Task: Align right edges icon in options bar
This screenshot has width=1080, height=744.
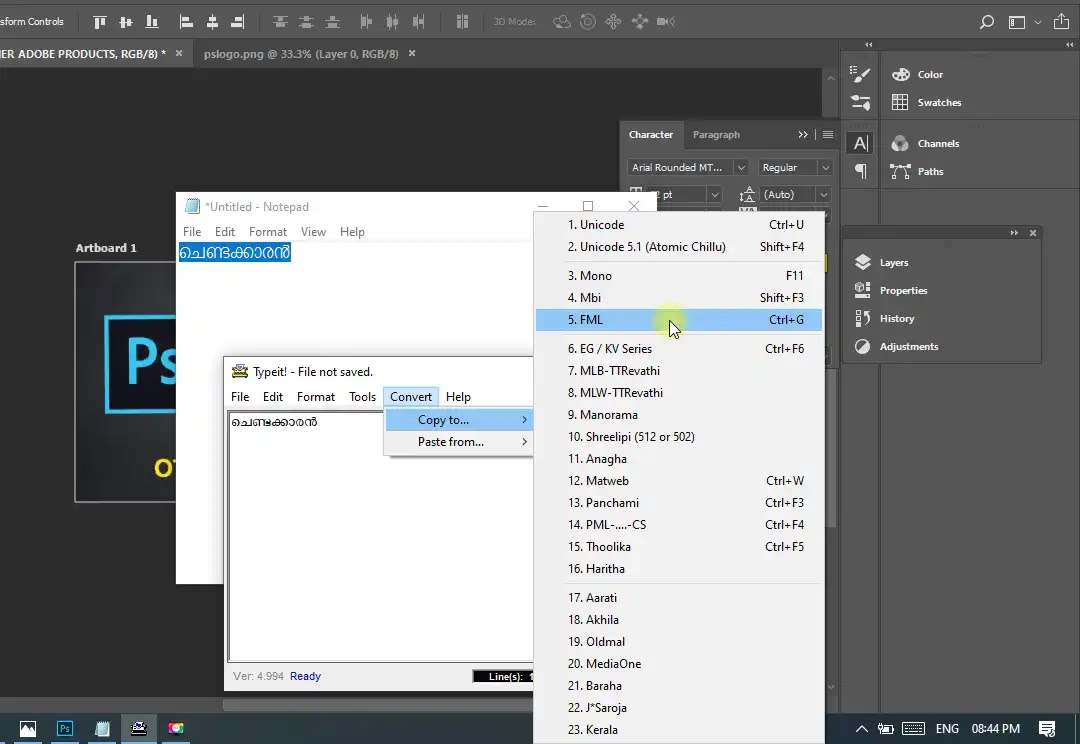Action: pos(238,22)
